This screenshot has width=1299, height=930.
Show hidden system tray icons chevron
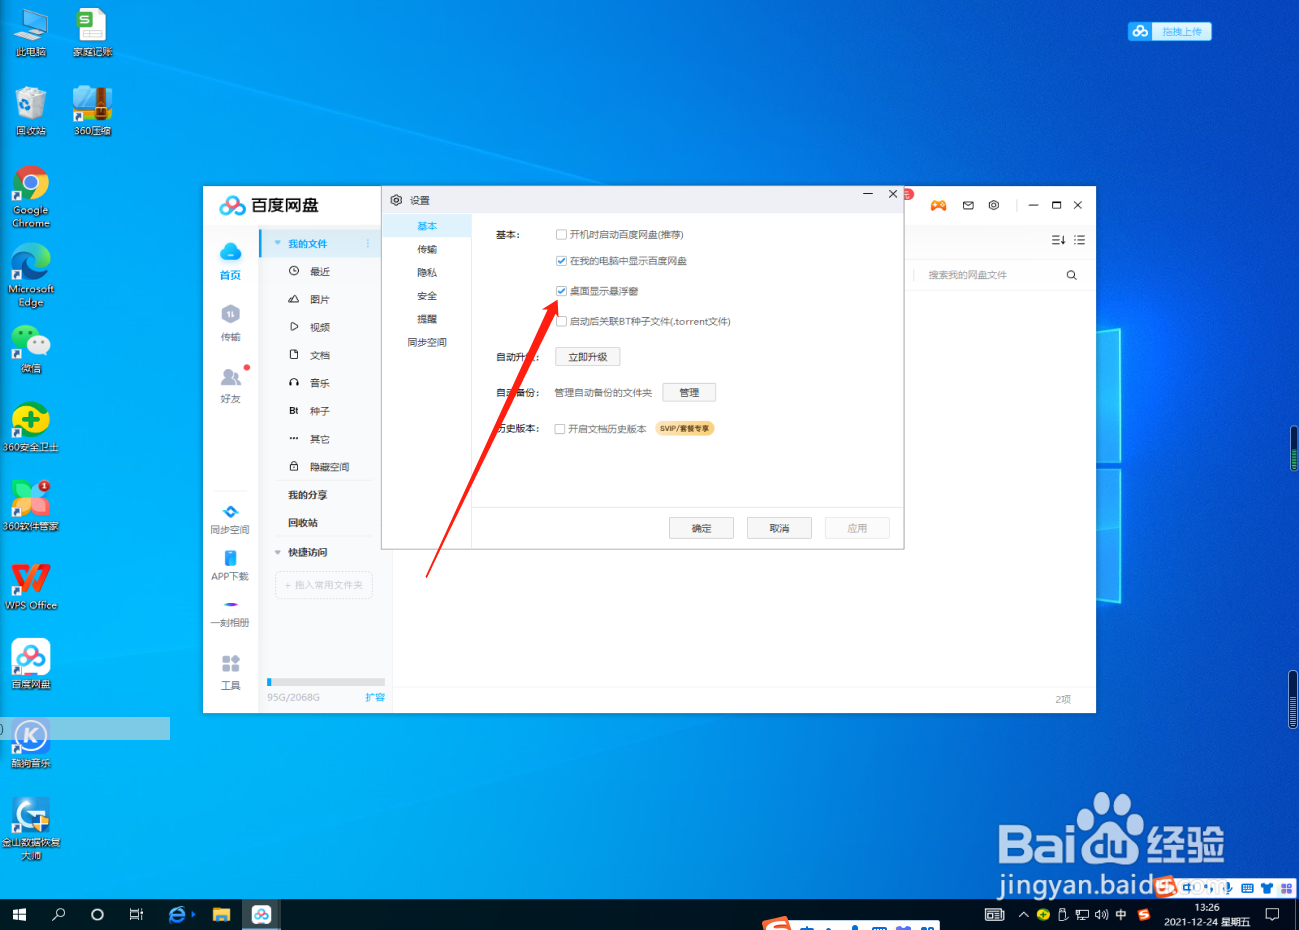click(x=1023, y=914)
